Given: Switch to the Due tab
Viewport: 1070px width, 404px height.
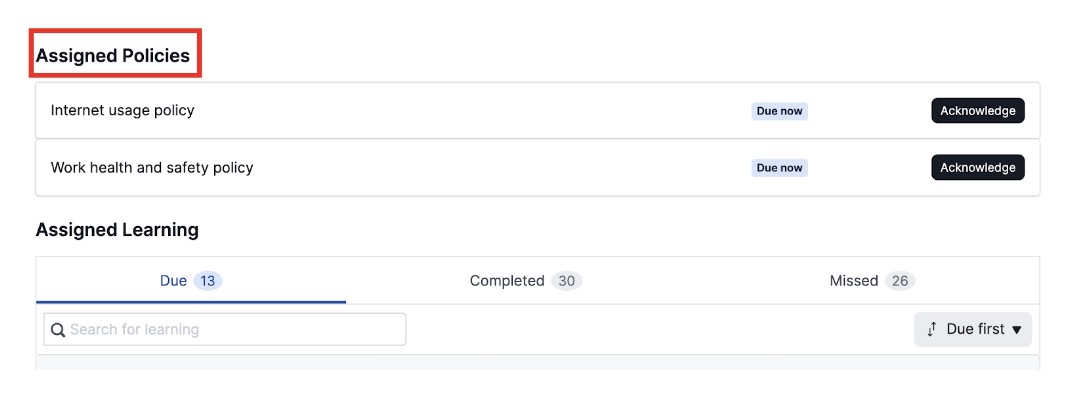Looking at the screenshot, I should 191,280.
